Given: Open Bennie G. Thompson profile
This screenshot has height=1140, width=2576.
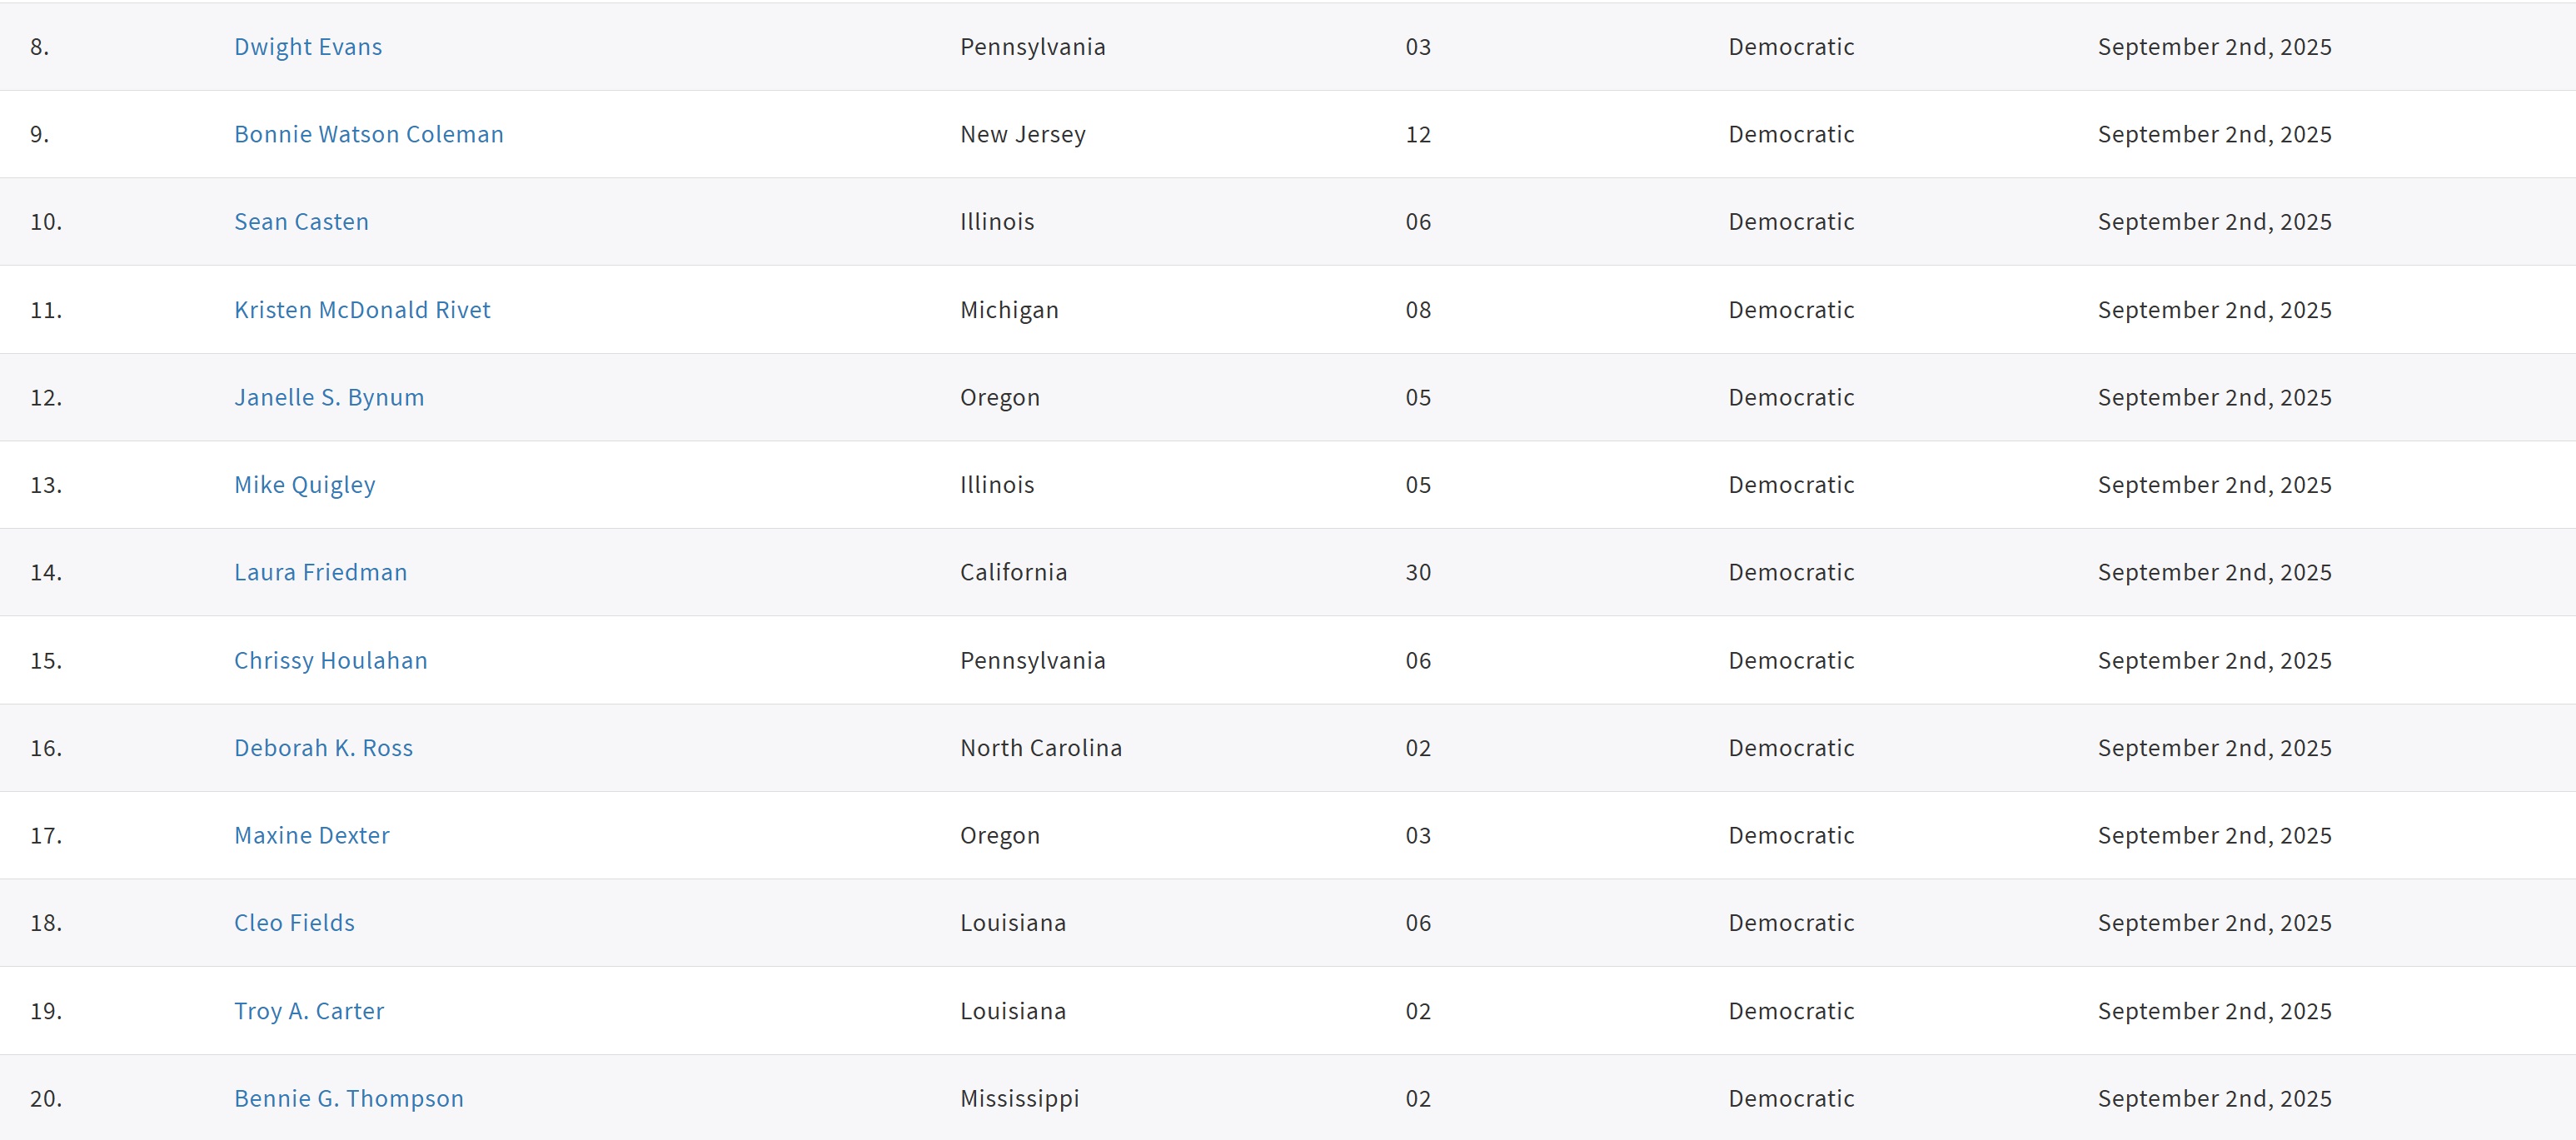Looking at the screenshot, I should click(x=349, y=1098).
